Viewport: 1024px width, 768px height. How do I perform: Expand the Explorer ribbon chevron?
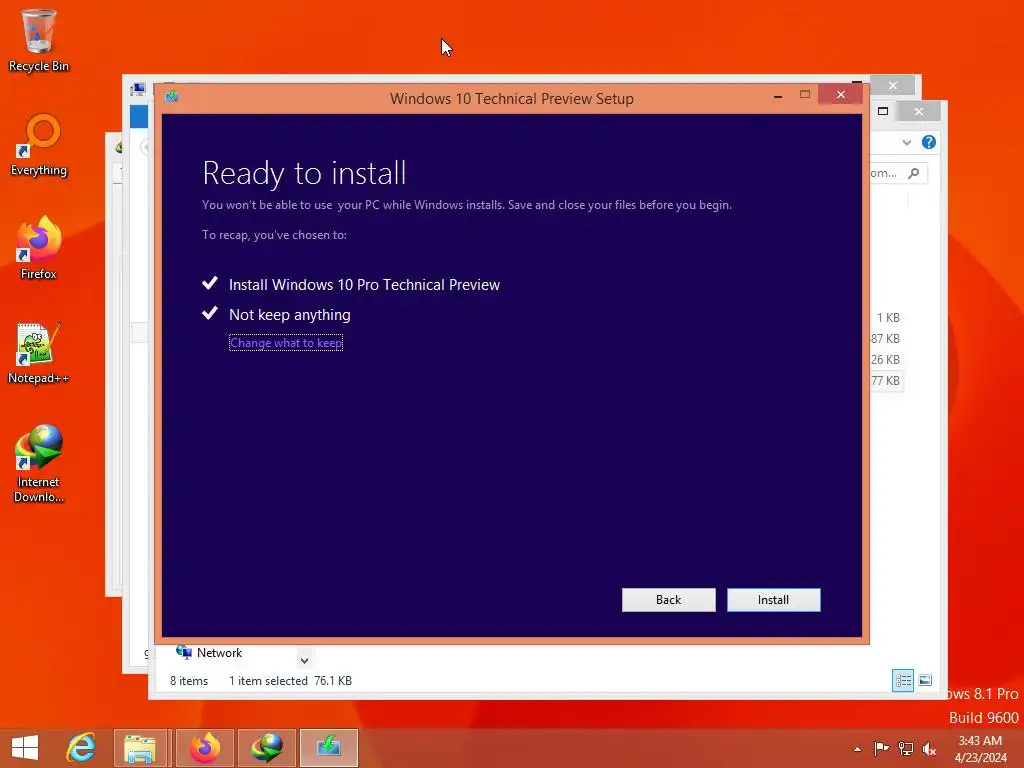pyautogui.click(x=906, y=142)
